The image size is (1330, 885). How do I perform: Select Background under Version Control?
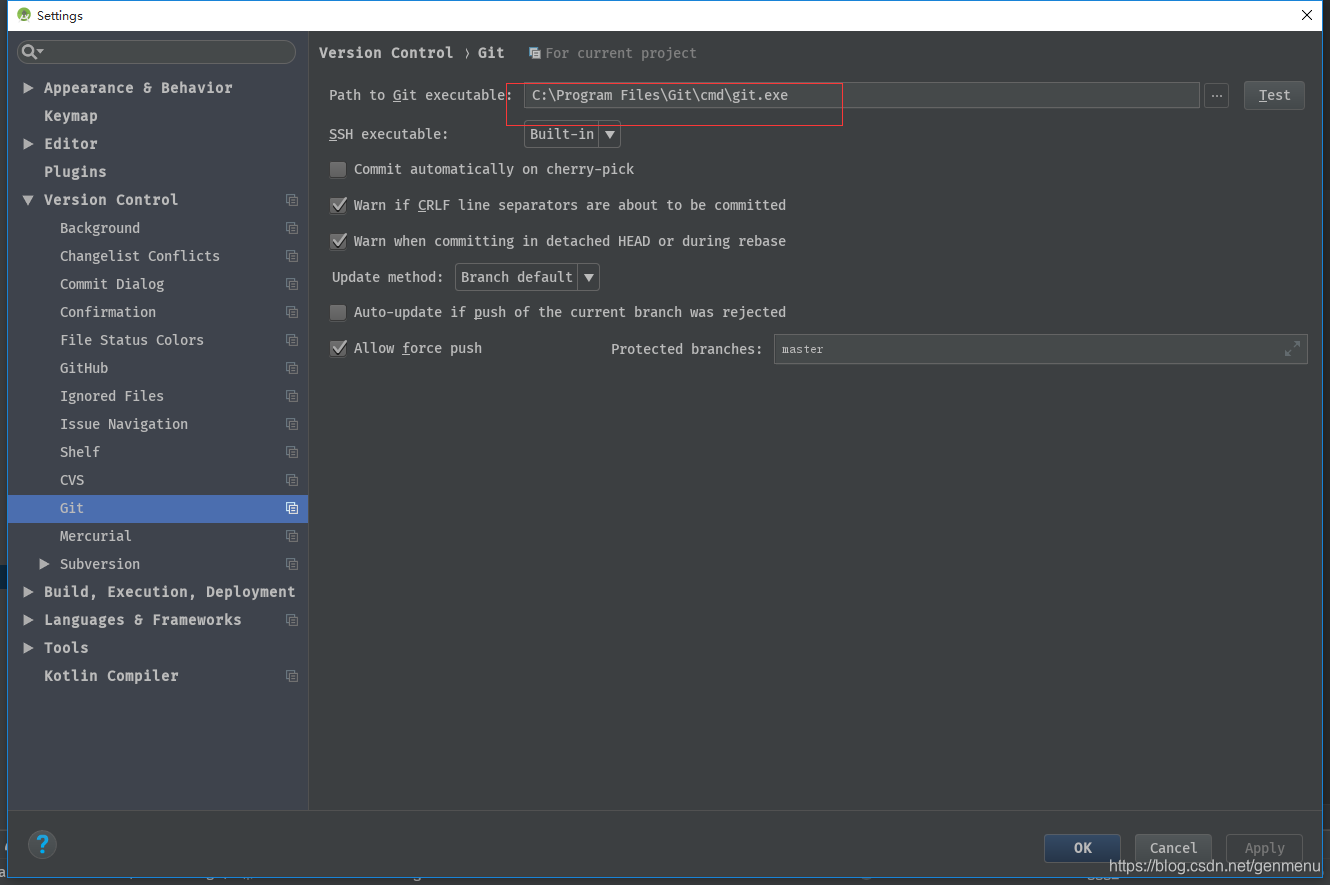point(100,228)
